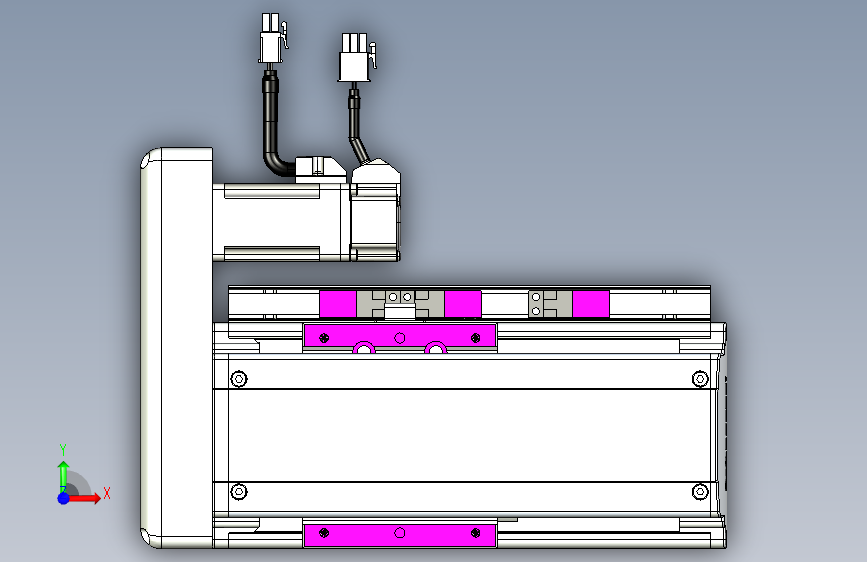867x562 pixels.
Task: Select the middle magenta sensor block on the rail
Action: pos(463,304)
